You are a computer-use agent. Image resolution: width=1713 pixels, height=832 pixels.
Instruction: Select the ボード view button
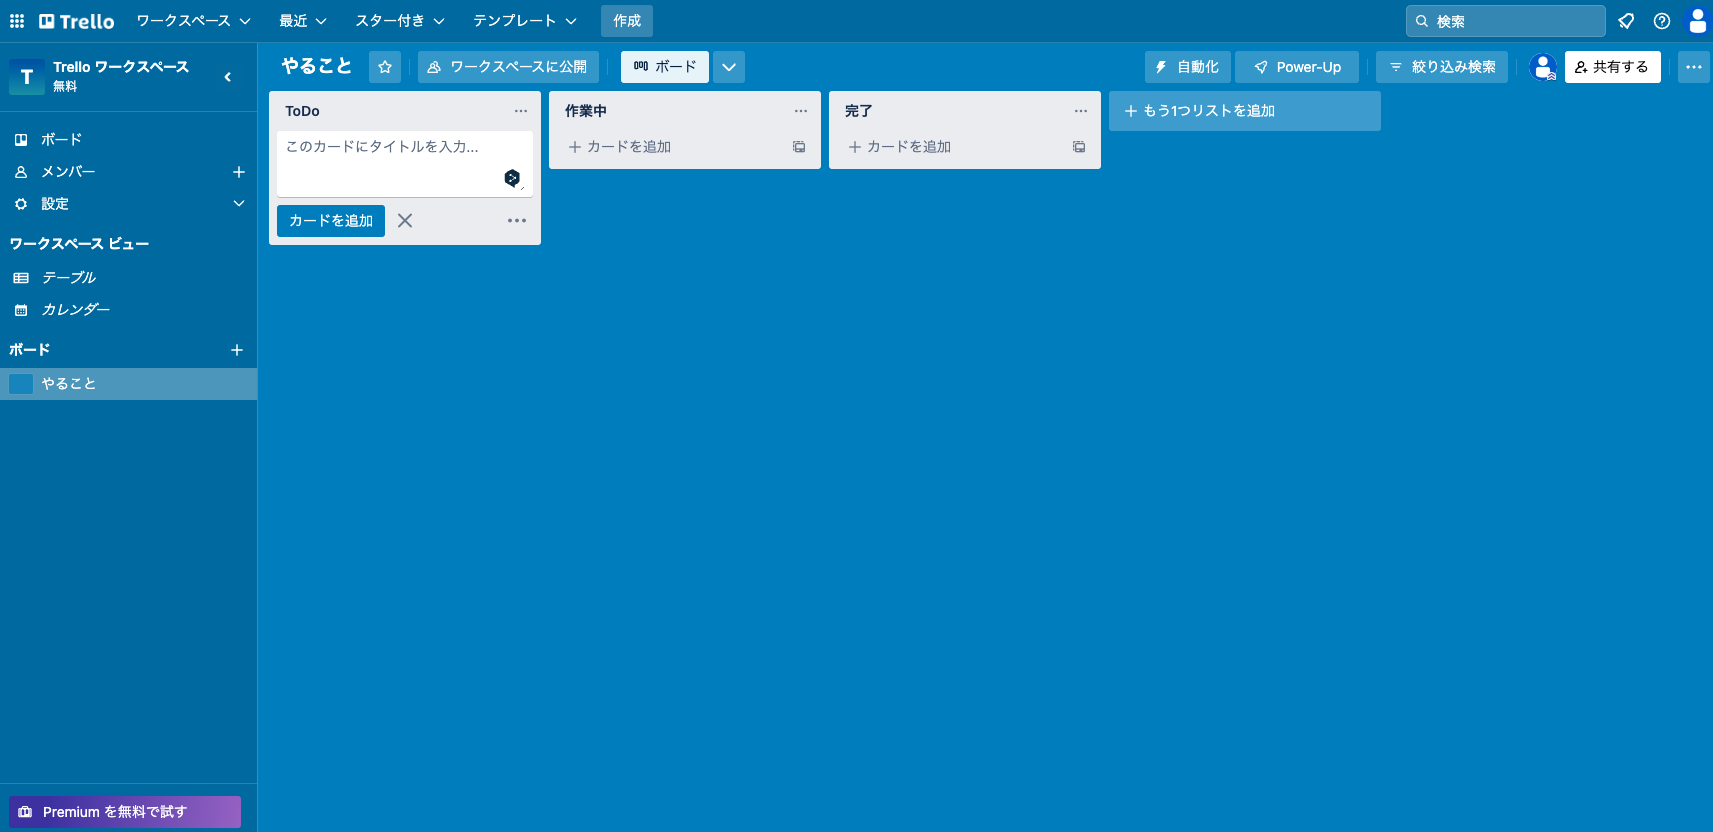pyautogui.click(x=665, y=67)
